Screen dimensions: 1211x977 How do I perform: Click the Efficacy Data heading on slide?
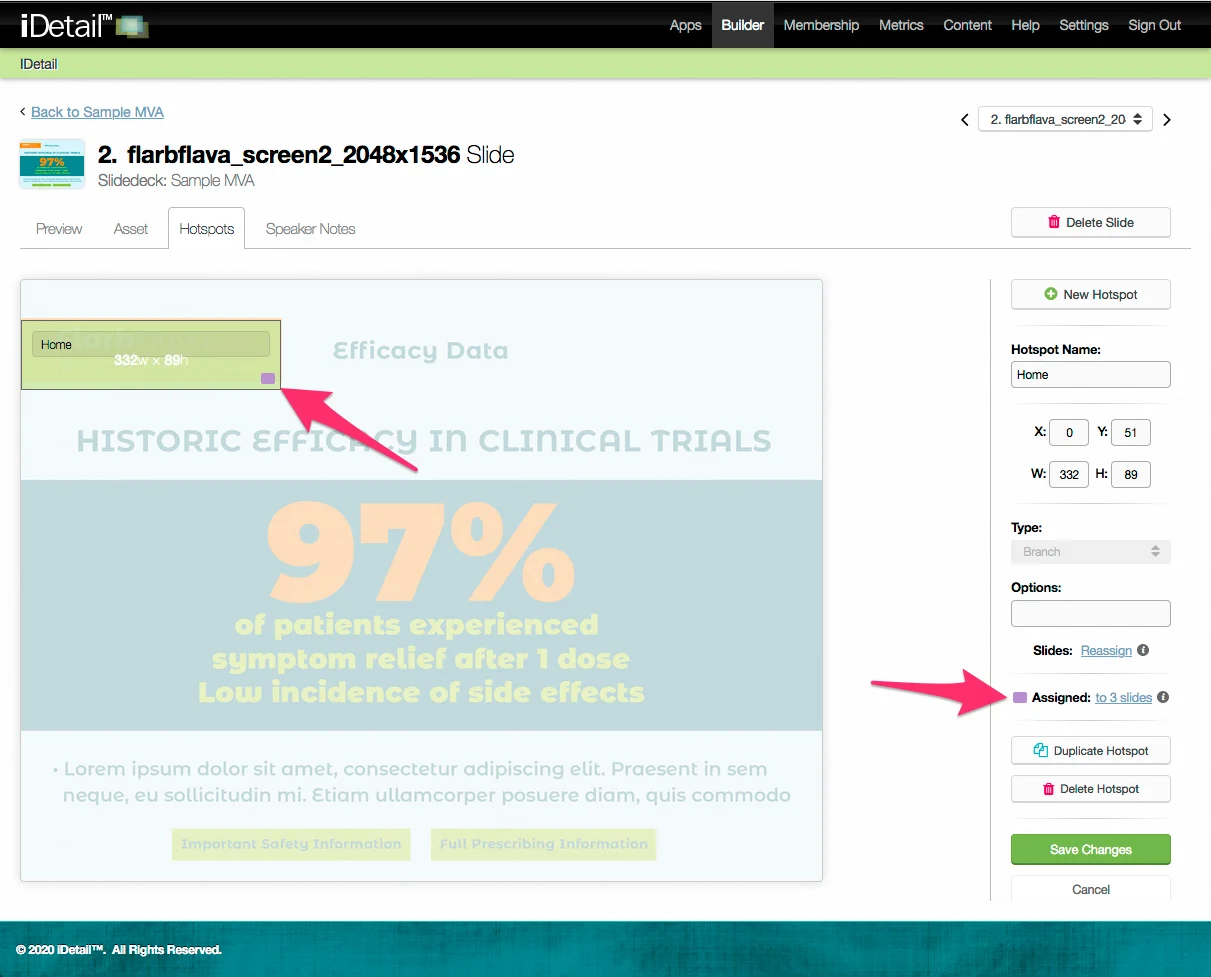pyautogui.click(x=421, y=351)
